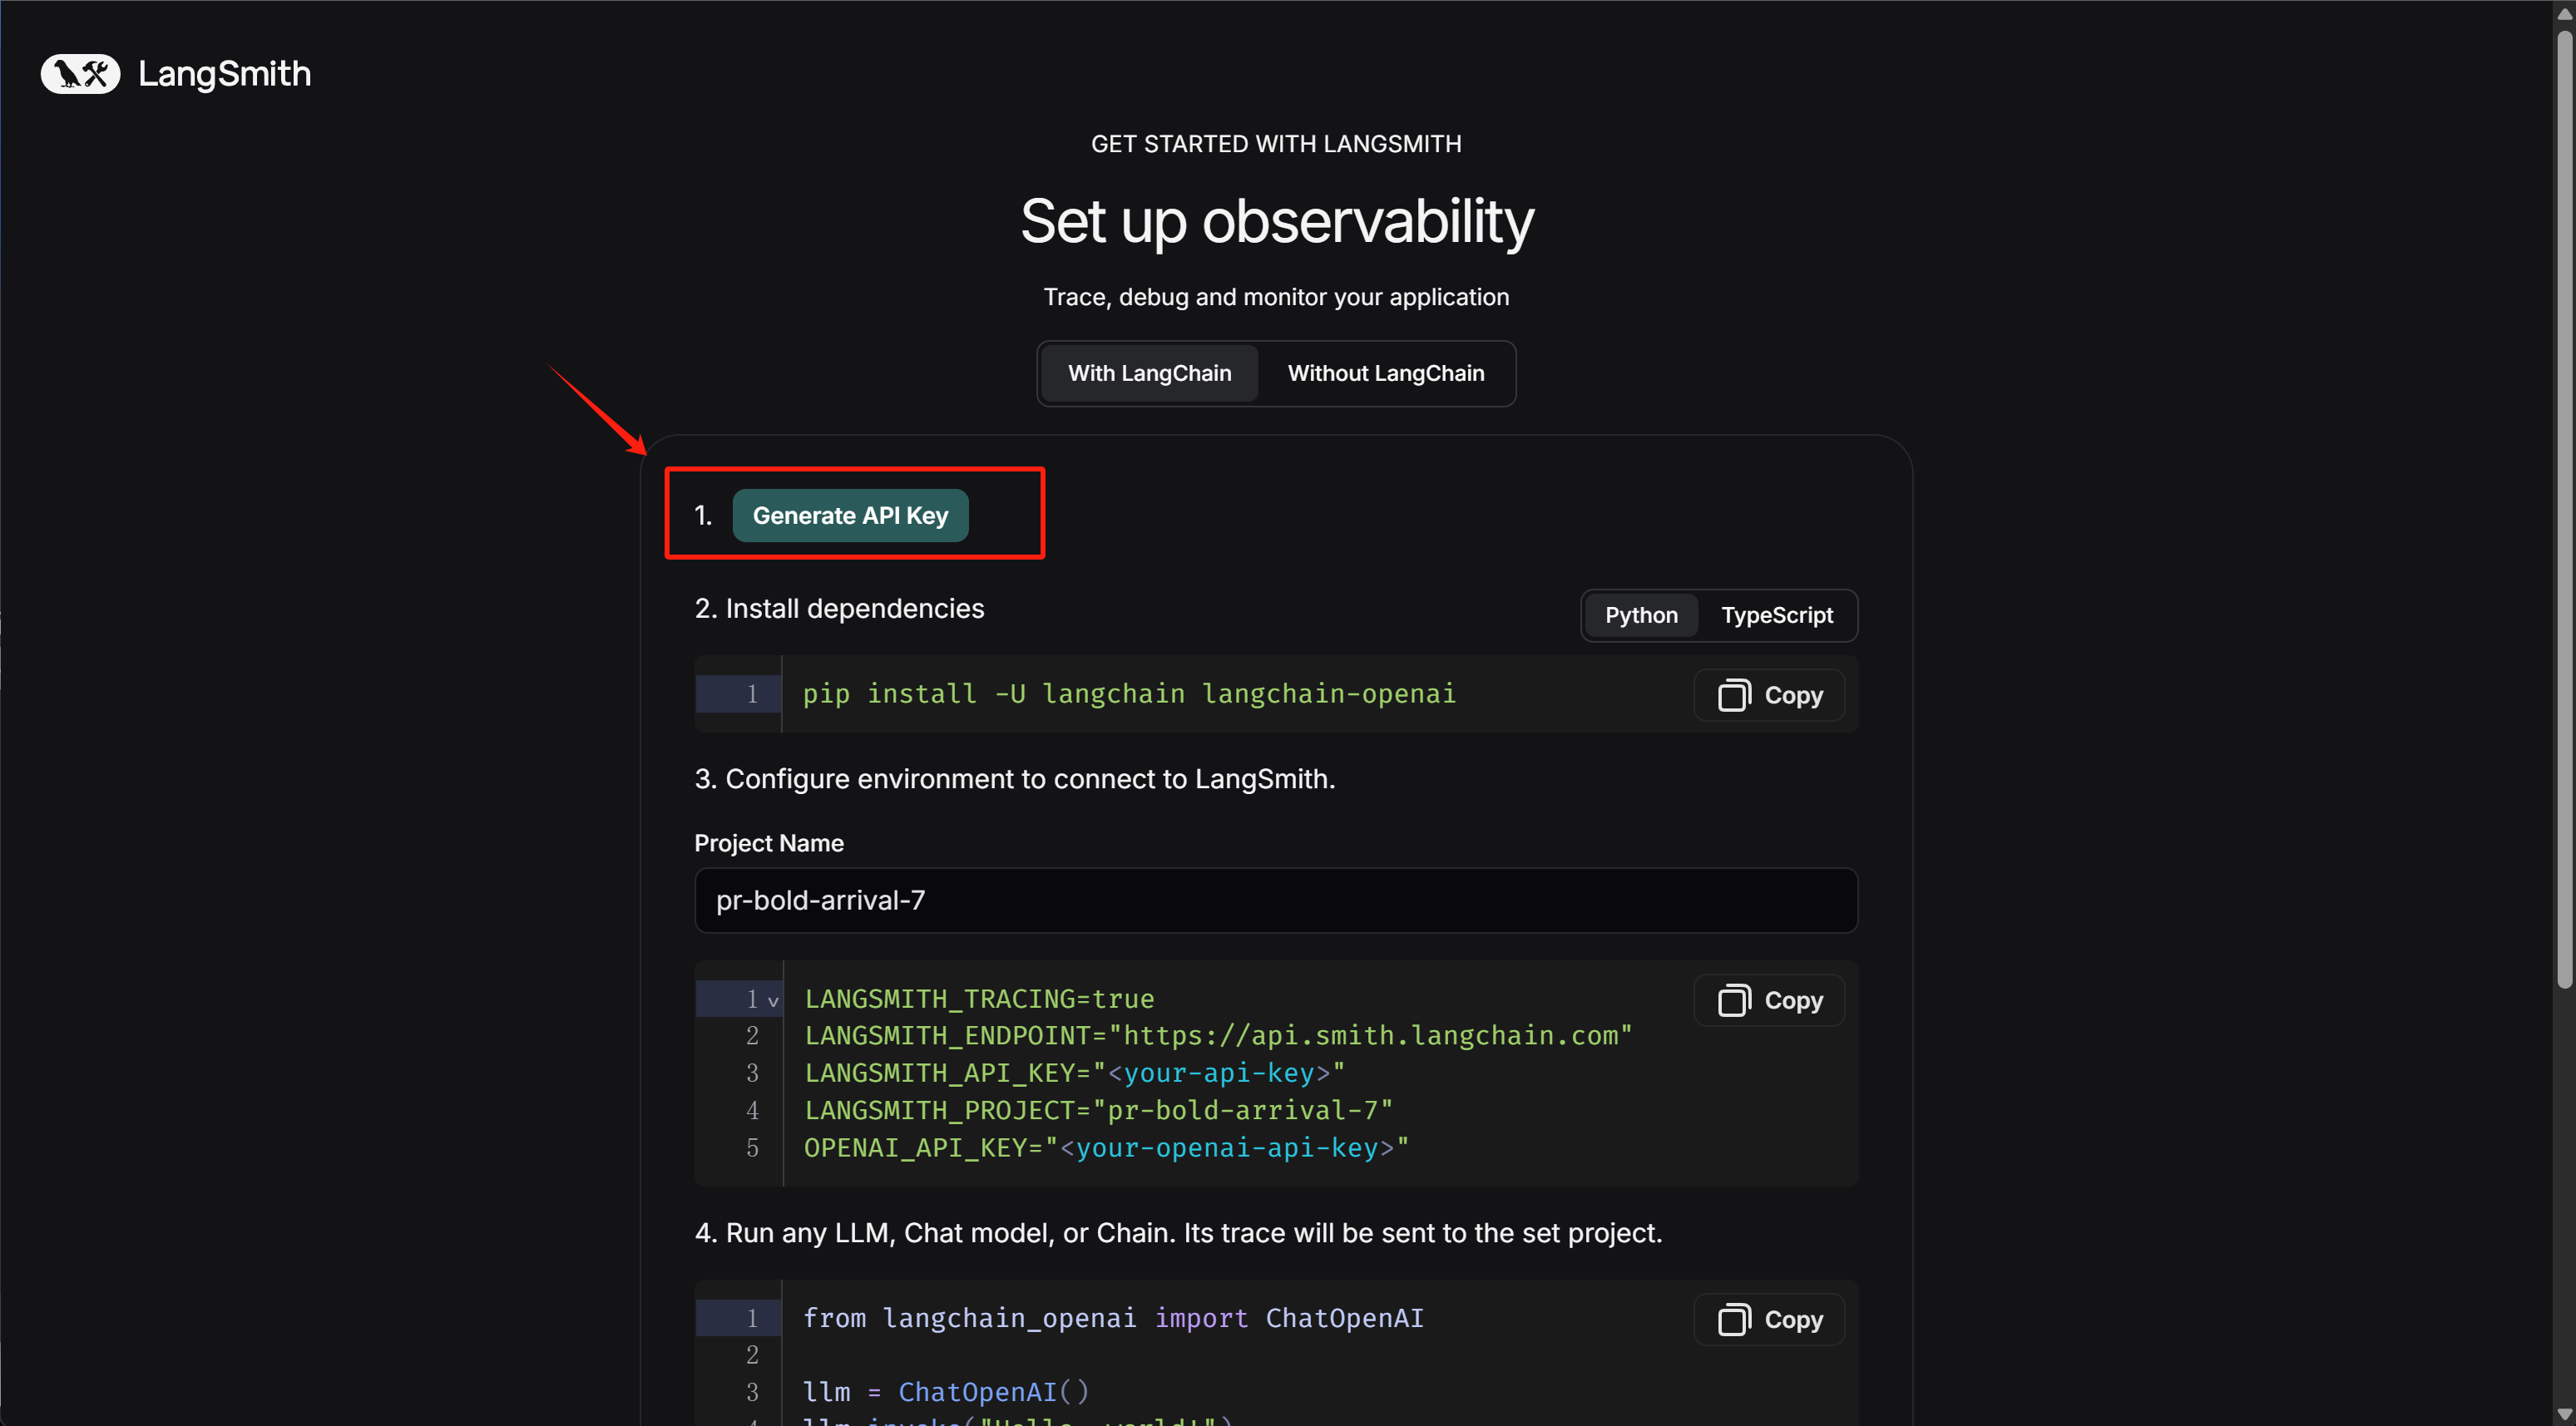Screen dimensions: 2576x1426
Task: Click the "3. Configure environment" step heading
Action: click(1015, 778)
